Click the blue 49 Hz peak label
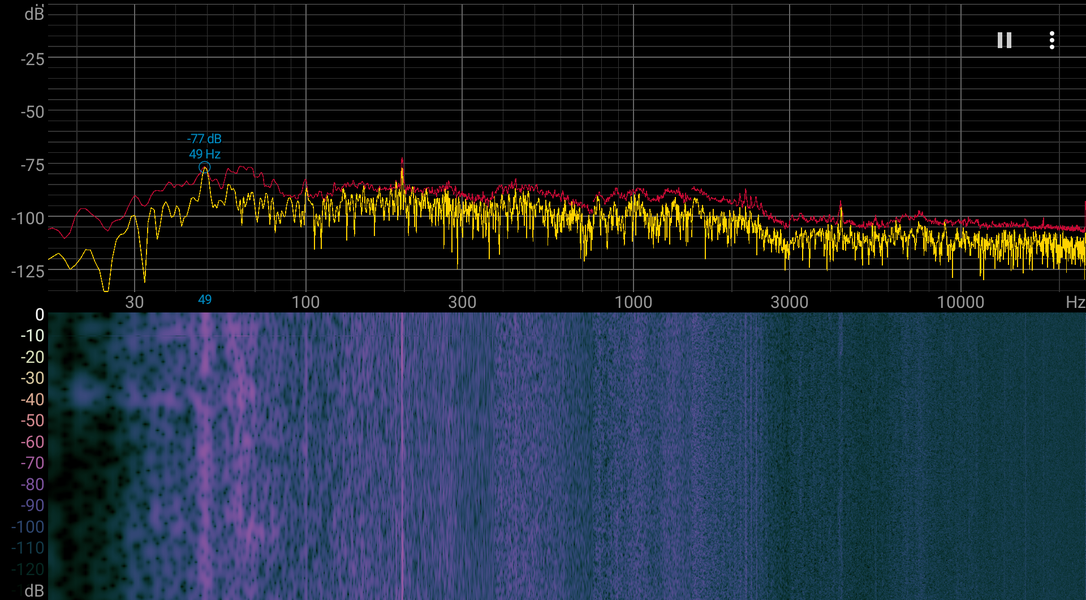1086x600 pixels. (204, 154)
